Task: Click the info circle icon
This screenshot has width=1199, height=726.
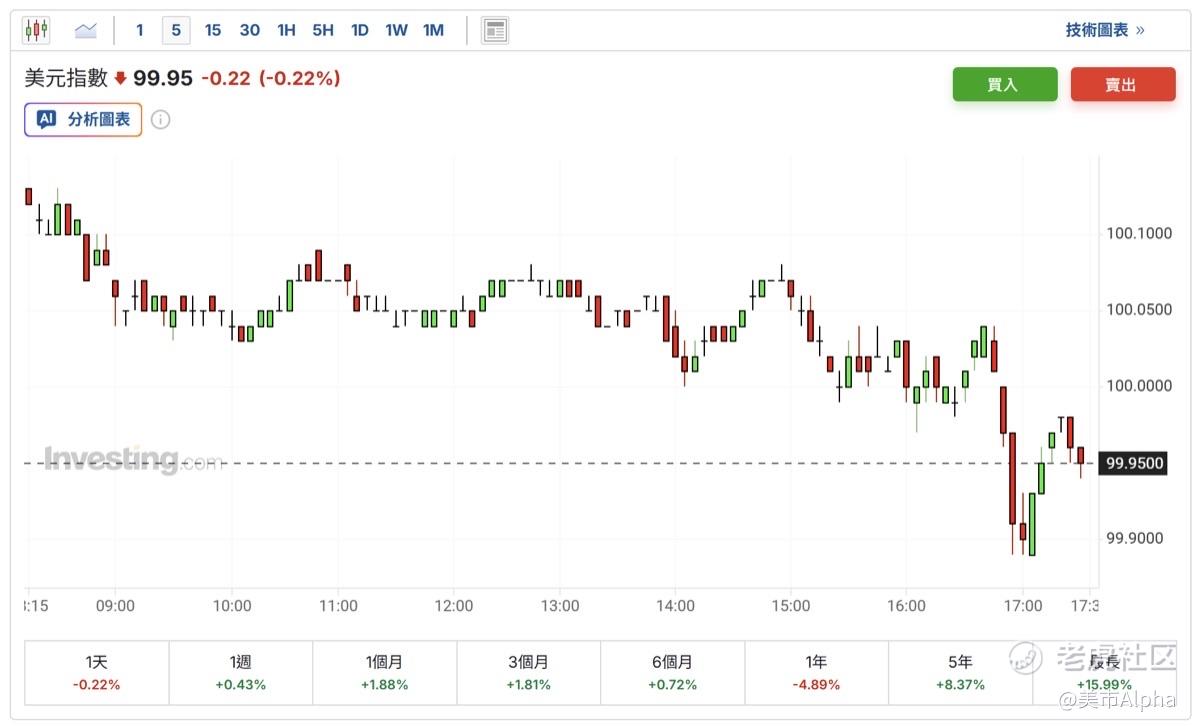Action: pos(160,120)
